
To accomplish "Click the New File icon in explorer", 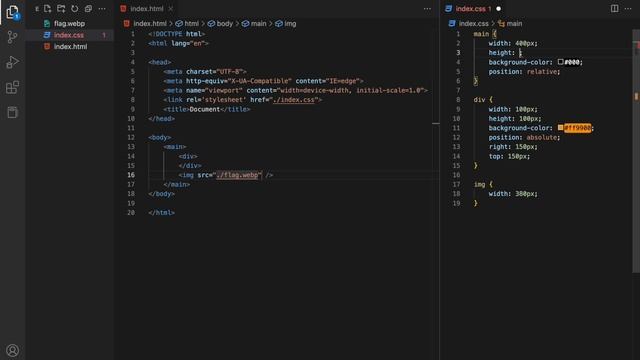I will (47, 9).
